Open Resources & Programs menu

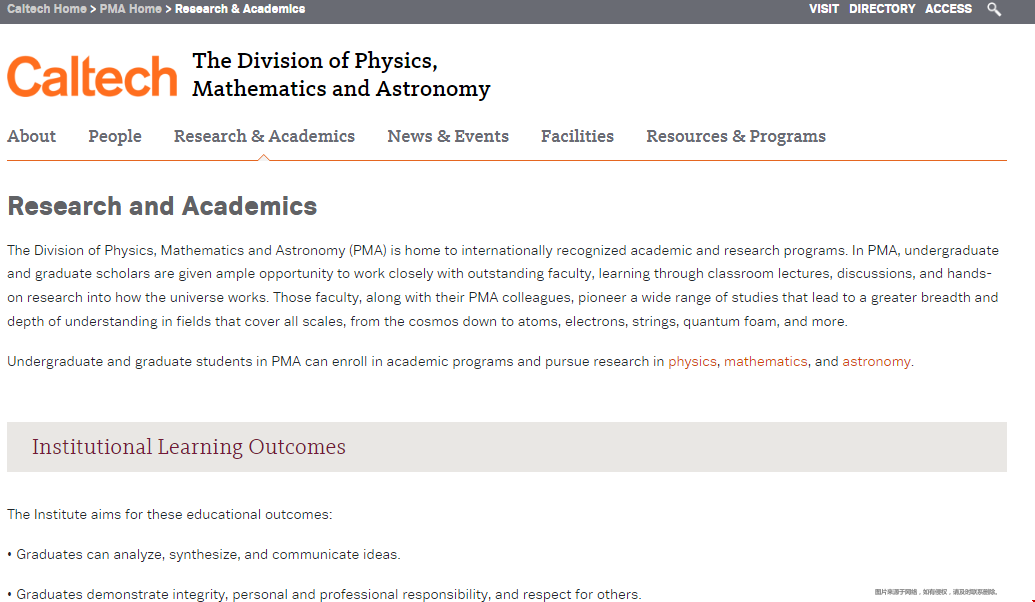736,136
